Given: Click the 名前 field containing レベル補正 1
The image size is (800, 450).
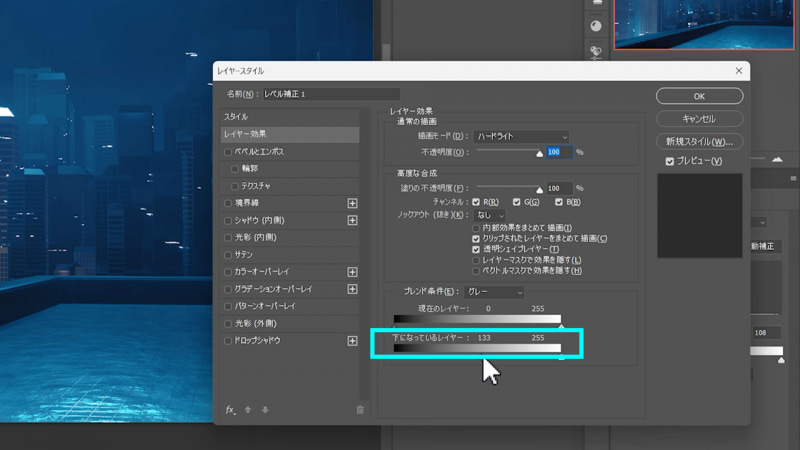Looking at the screenshot, I should 331,94.
